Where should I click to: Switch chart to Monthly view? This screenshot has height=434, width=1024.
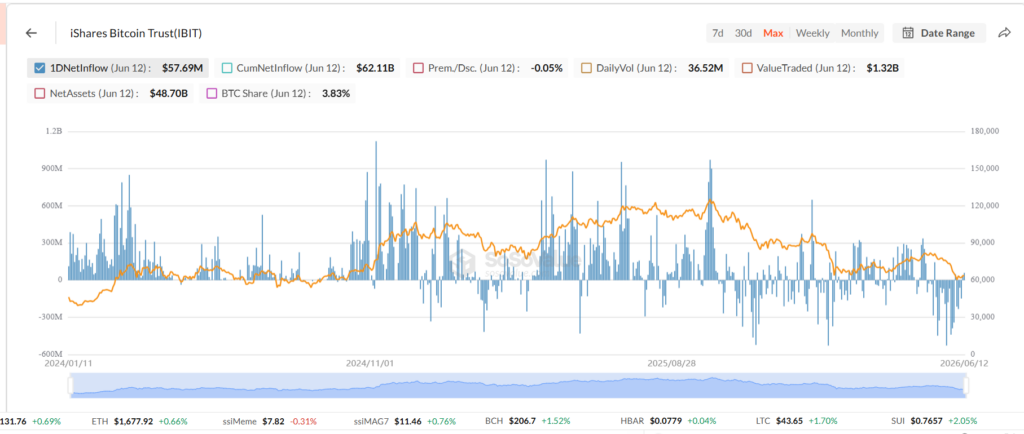point(859,33)
